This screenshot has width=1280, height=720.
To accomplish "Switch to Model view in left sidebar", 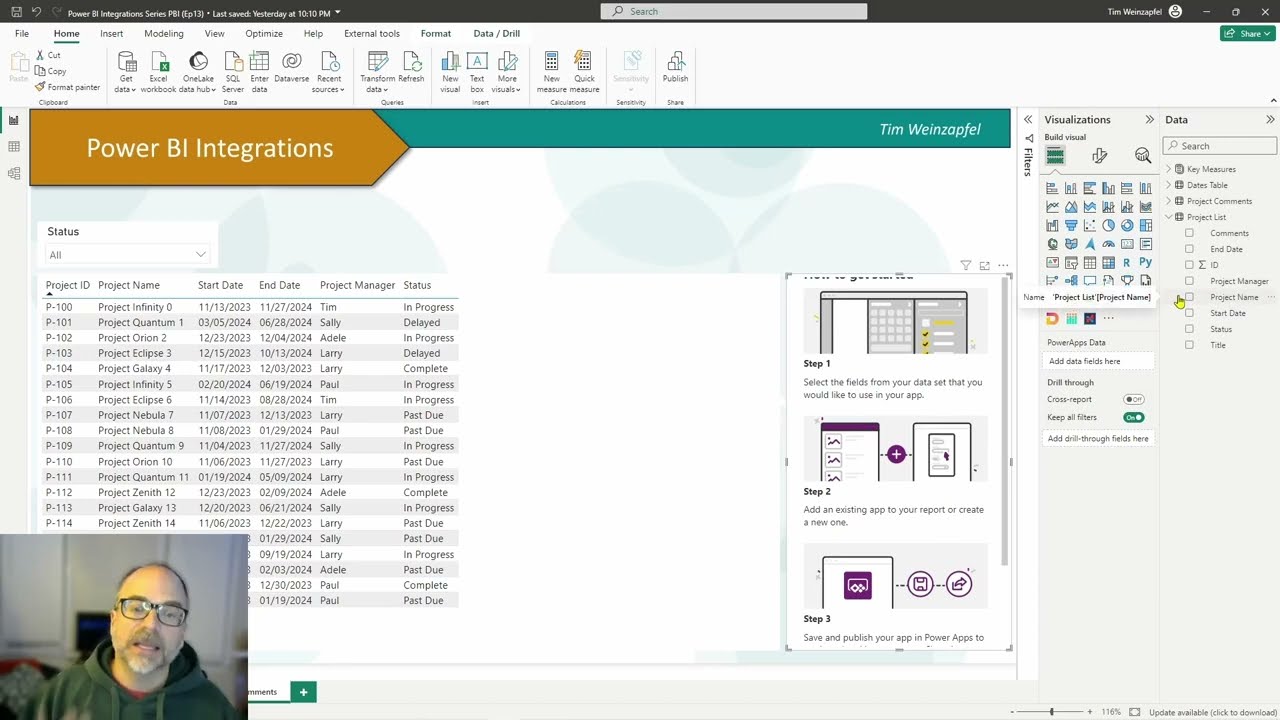I will pos(14,173).
